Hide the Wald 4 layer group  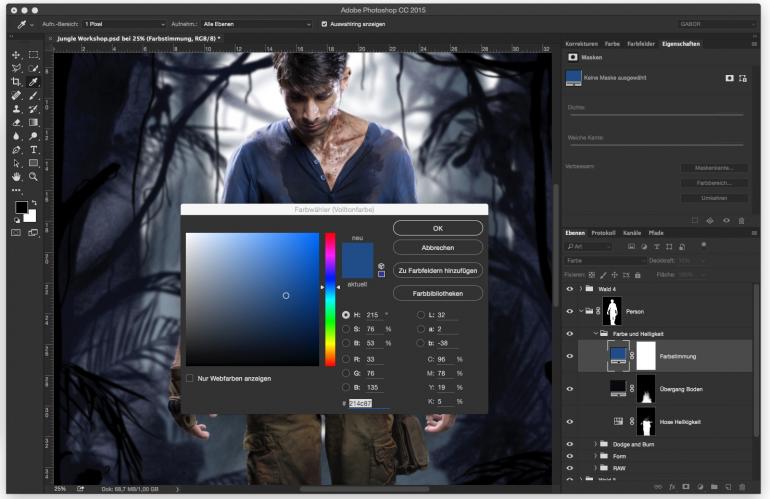pyautogui.click(x=570, y=289)
